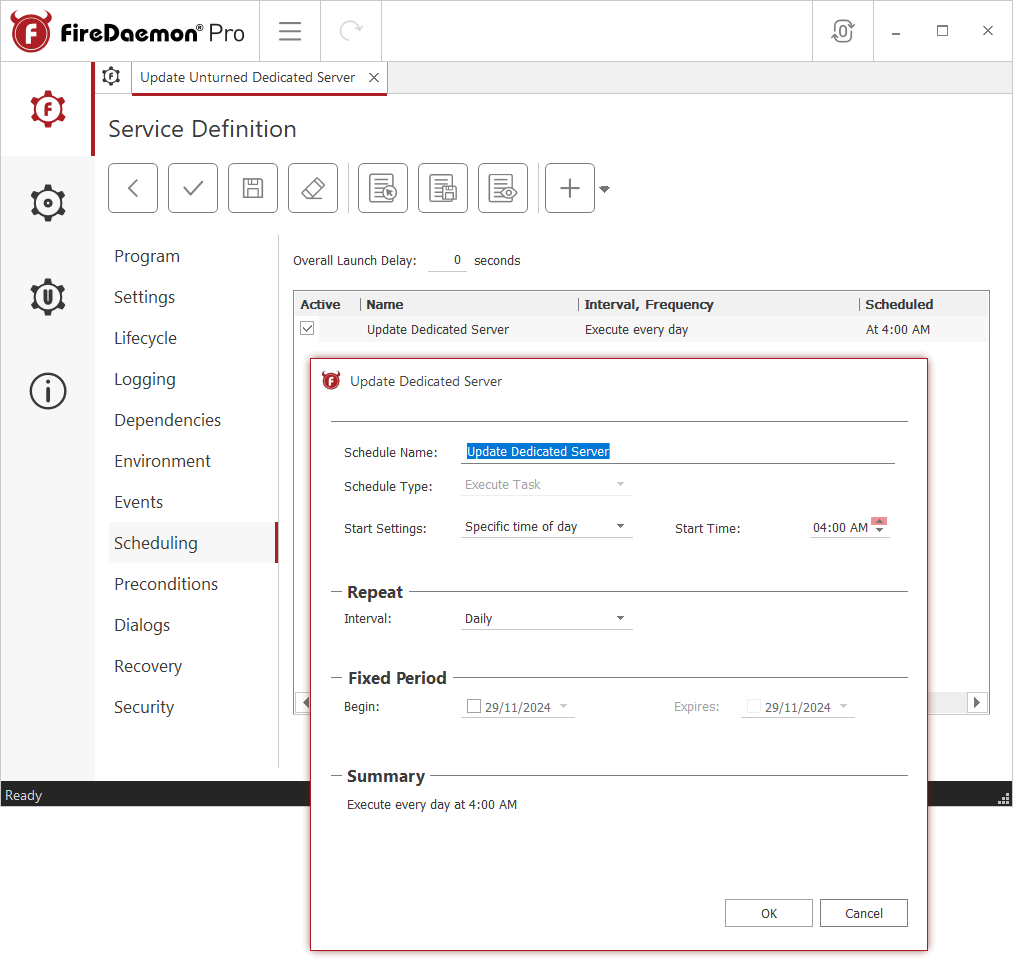Sort by Interval, Frequency column header
The height and width of the screenshot is (959, 1014).
coord(719,305)
